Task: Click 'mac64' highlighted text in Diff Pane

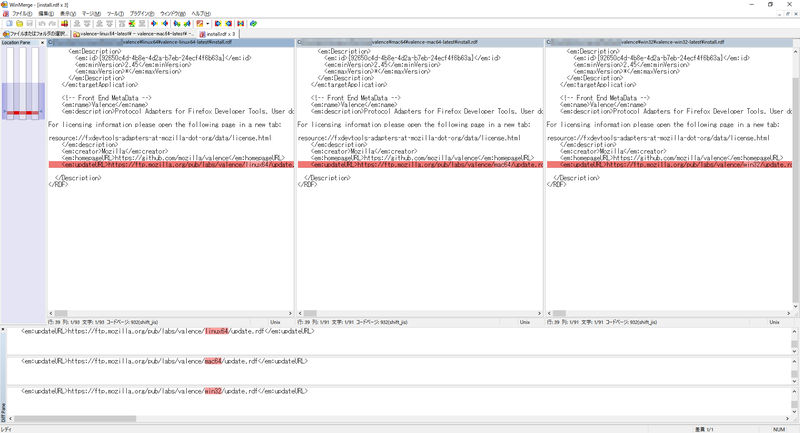Action: coord(213,361)
